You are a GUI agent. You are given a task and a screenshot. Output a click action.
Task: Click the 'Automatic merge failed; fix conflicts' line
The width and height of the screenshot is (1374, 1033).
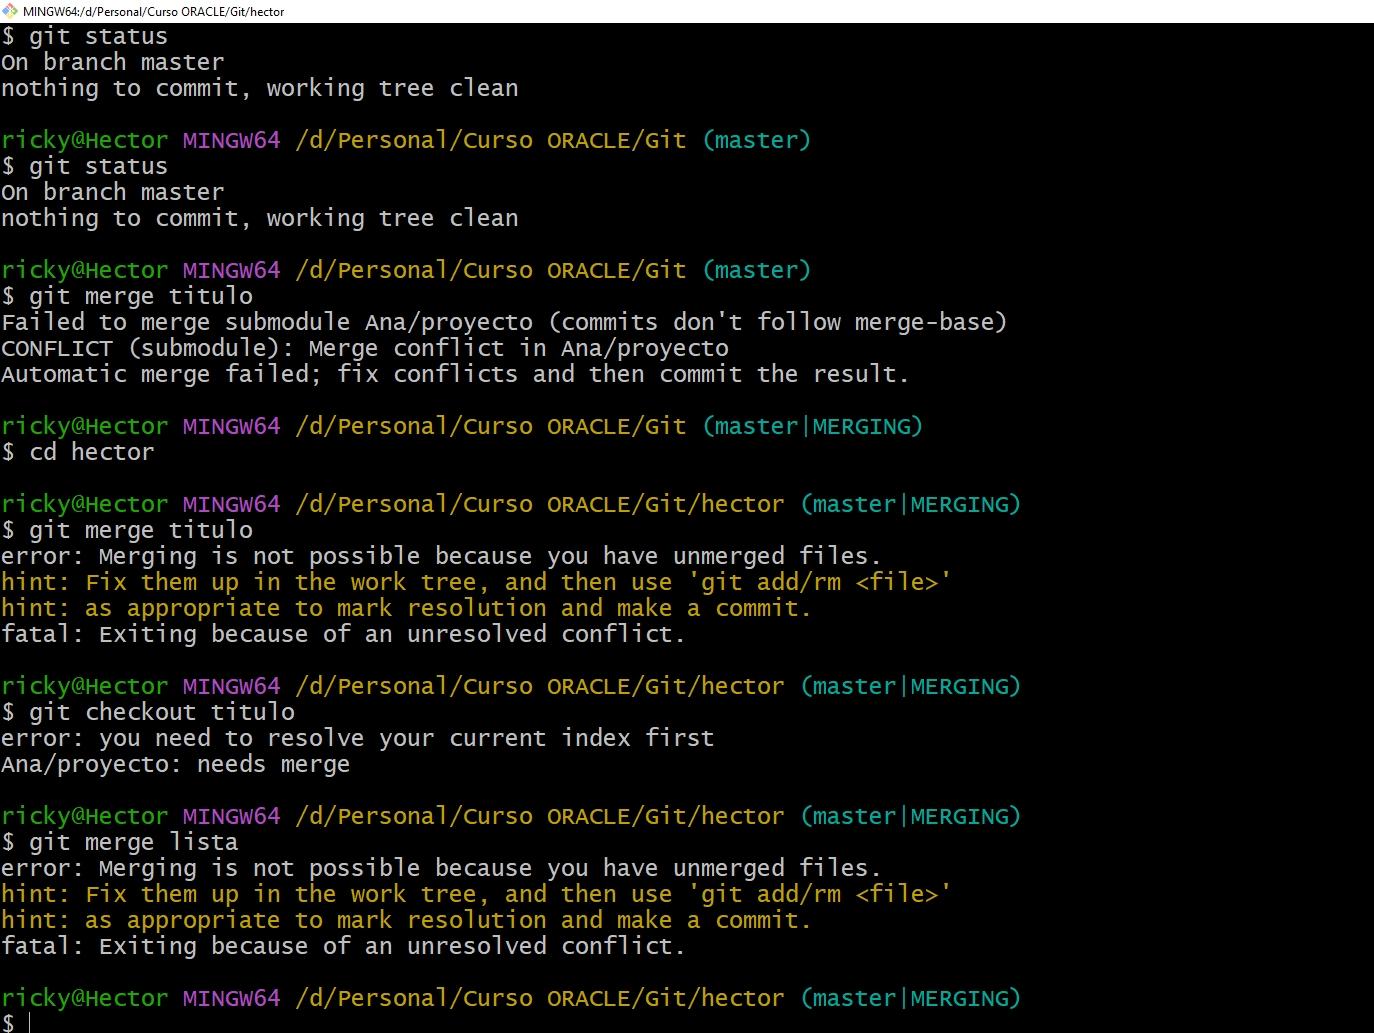(x=455, y=374)
